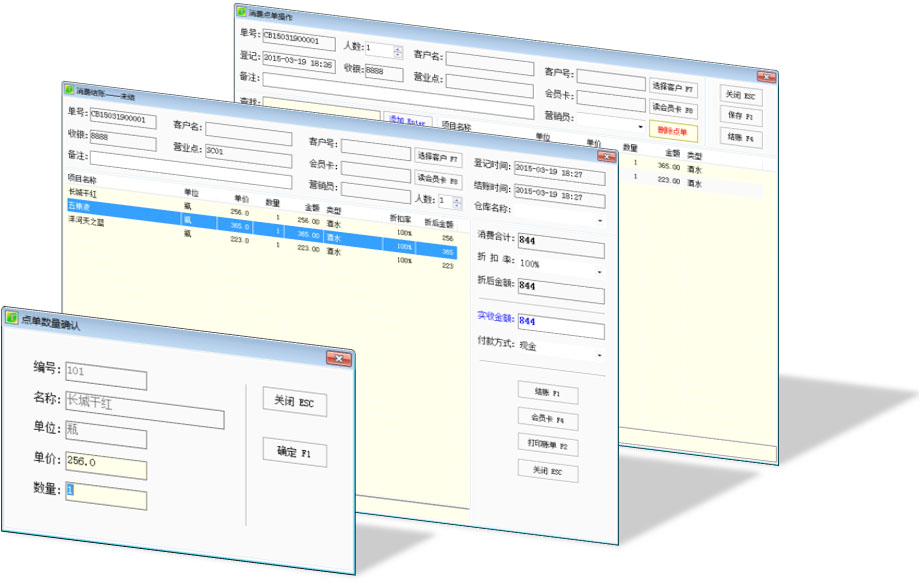The image size is (919, 582).
Task: Open the 付款方式 payment method dropdown
Action: (599, 355)
